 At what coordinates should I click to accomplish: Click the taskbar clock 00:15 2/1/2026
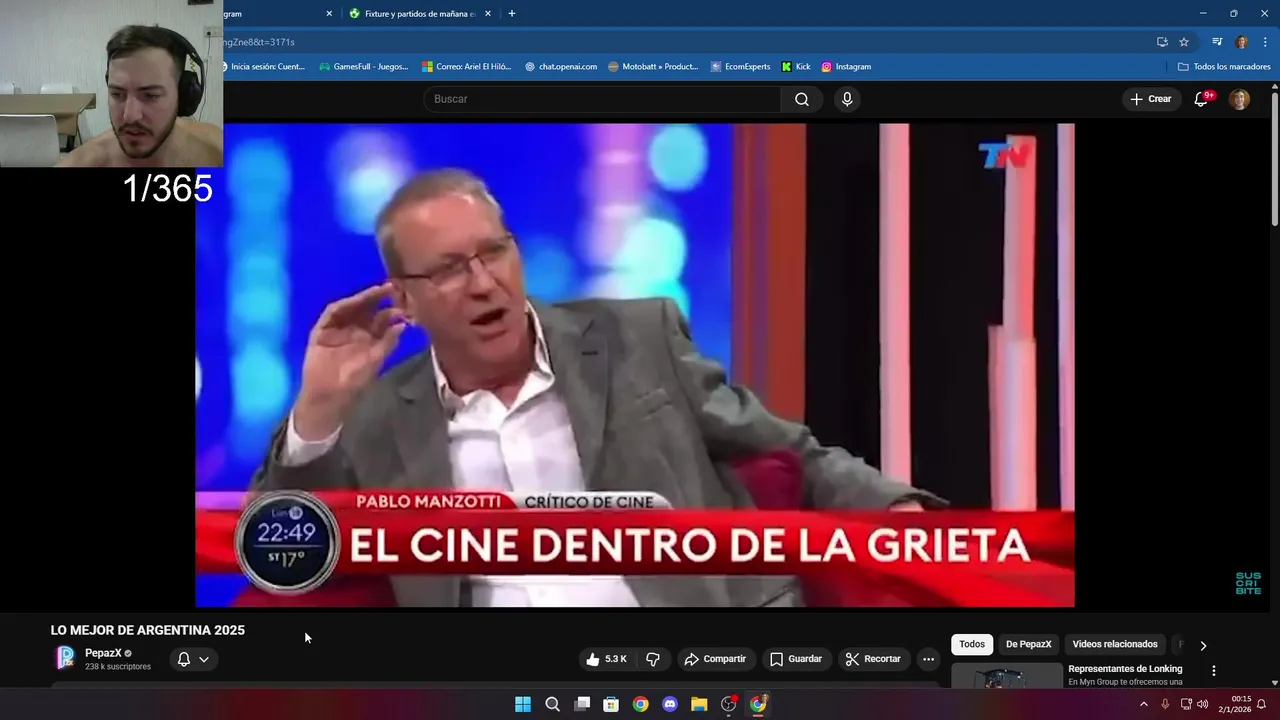tap(1235, 704)
